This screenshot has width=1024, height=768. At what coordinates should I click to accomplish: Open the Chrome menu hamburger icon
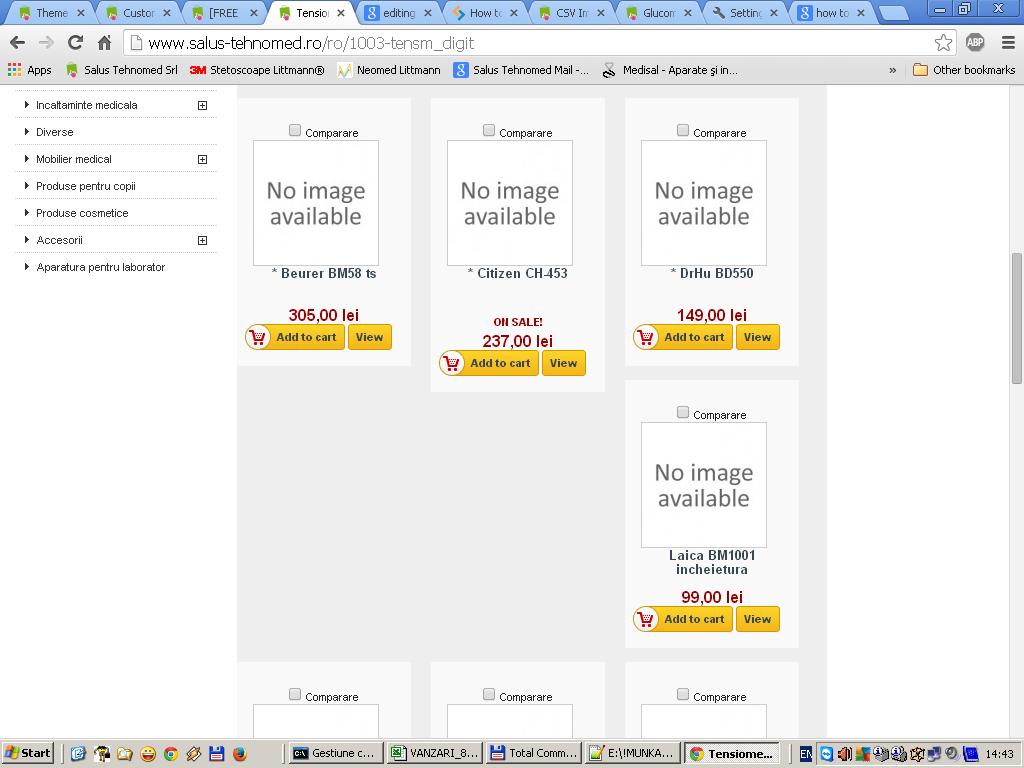1008,43
